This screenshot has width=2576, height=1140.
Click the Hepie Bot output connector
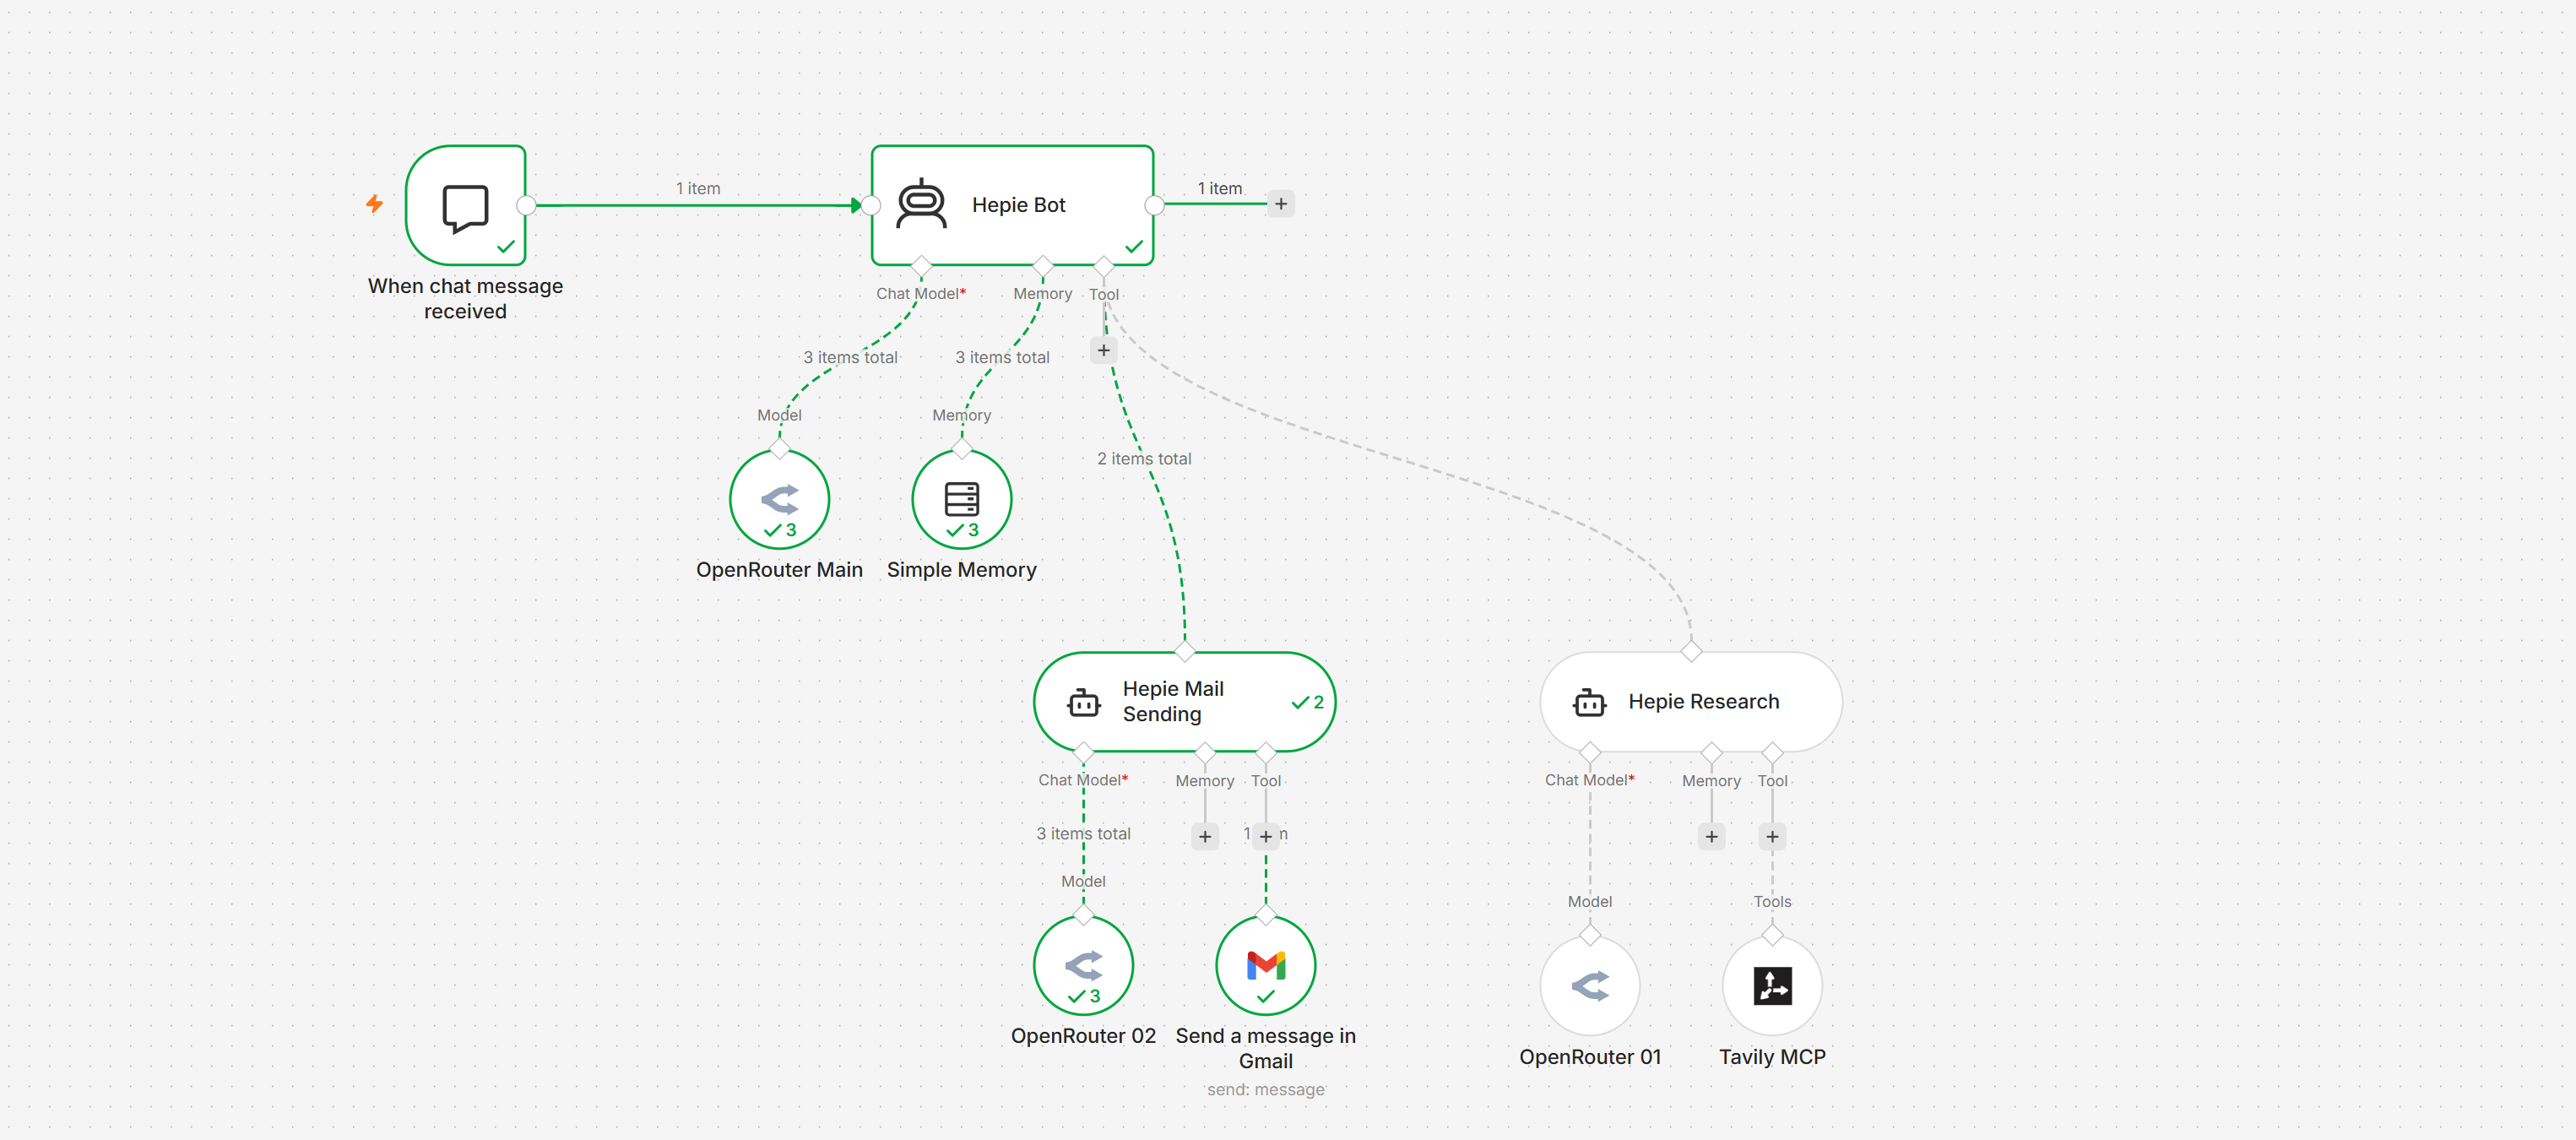(1154, 205)
